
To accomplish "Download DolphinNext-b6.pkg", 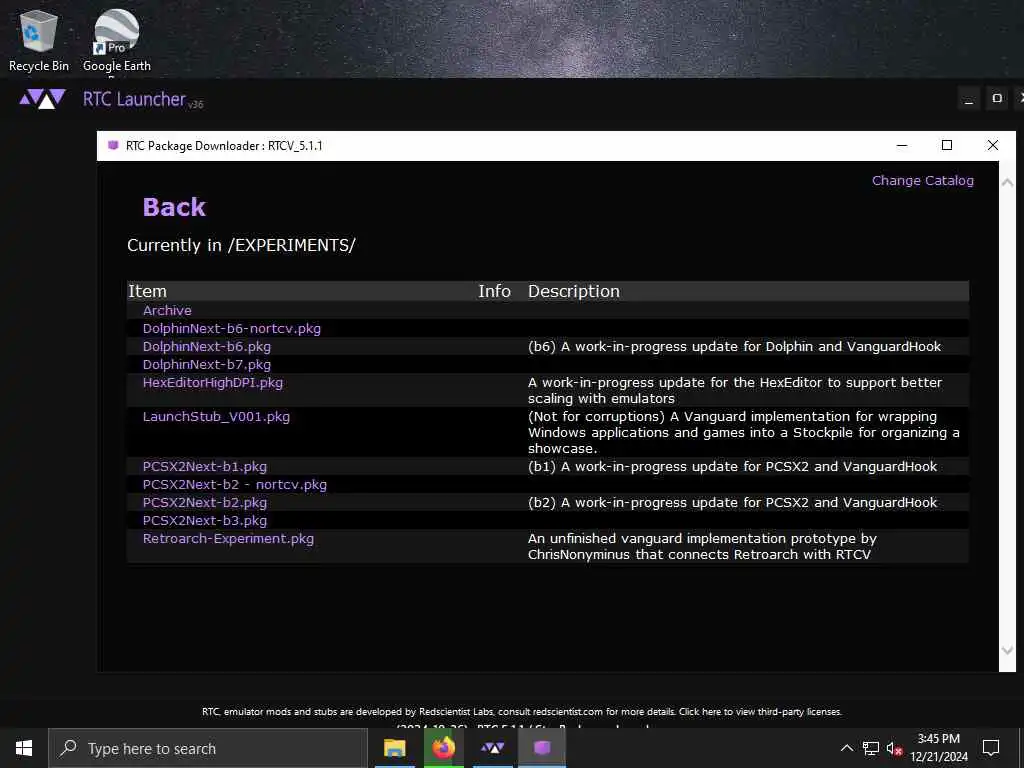I will click(x=206, y=346).
